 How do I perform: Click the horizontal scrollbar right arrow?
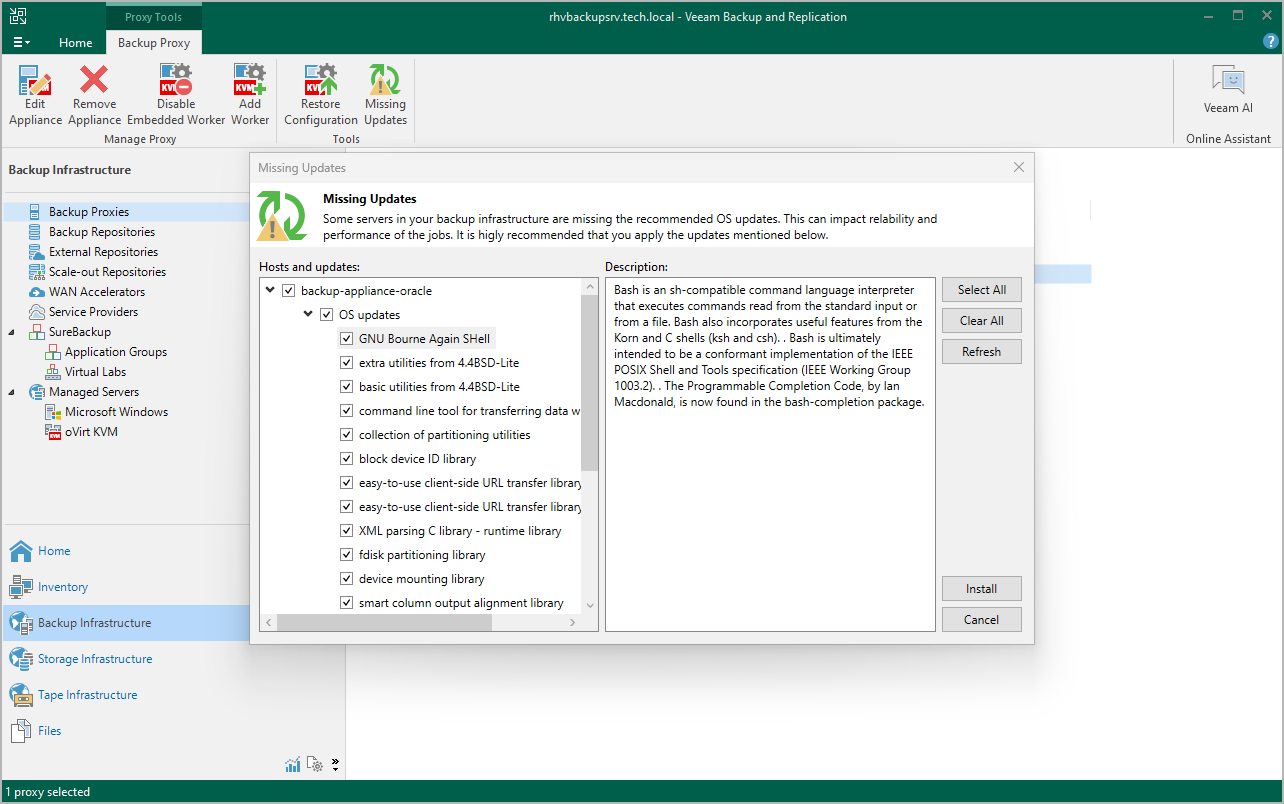(573, 622)
